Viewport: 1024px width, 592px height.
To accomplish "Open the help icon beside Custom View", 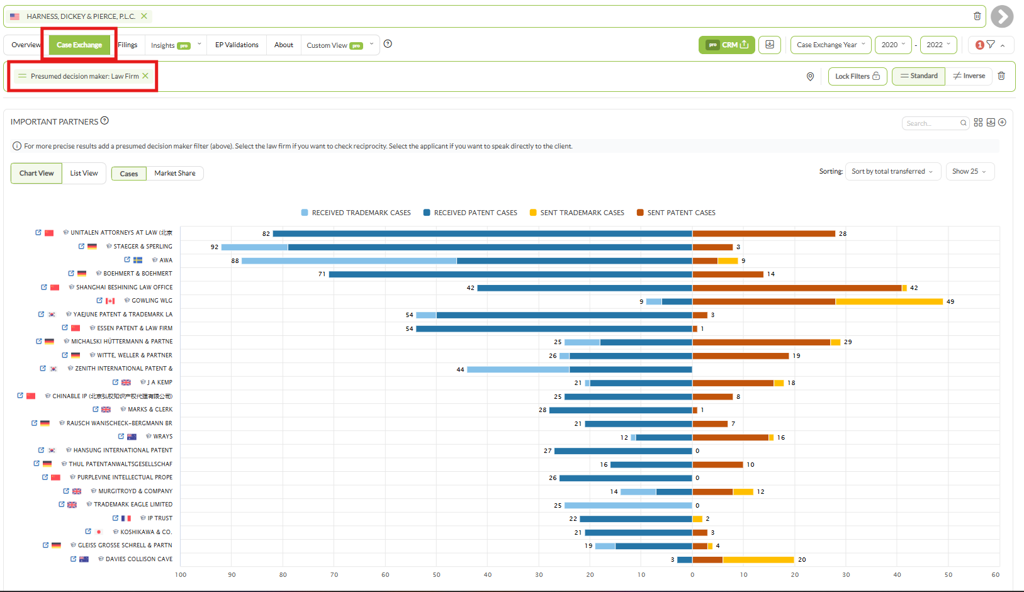I will [x=388, y=44].
